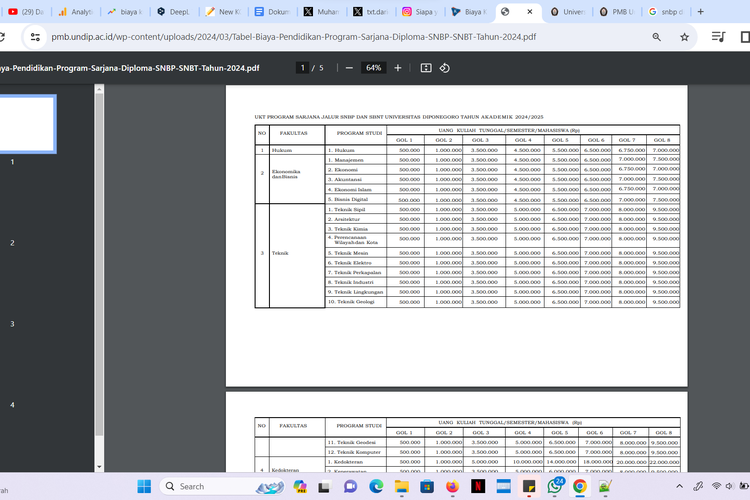
Task: Bookmark this page with the star icon
Action: 684,37
